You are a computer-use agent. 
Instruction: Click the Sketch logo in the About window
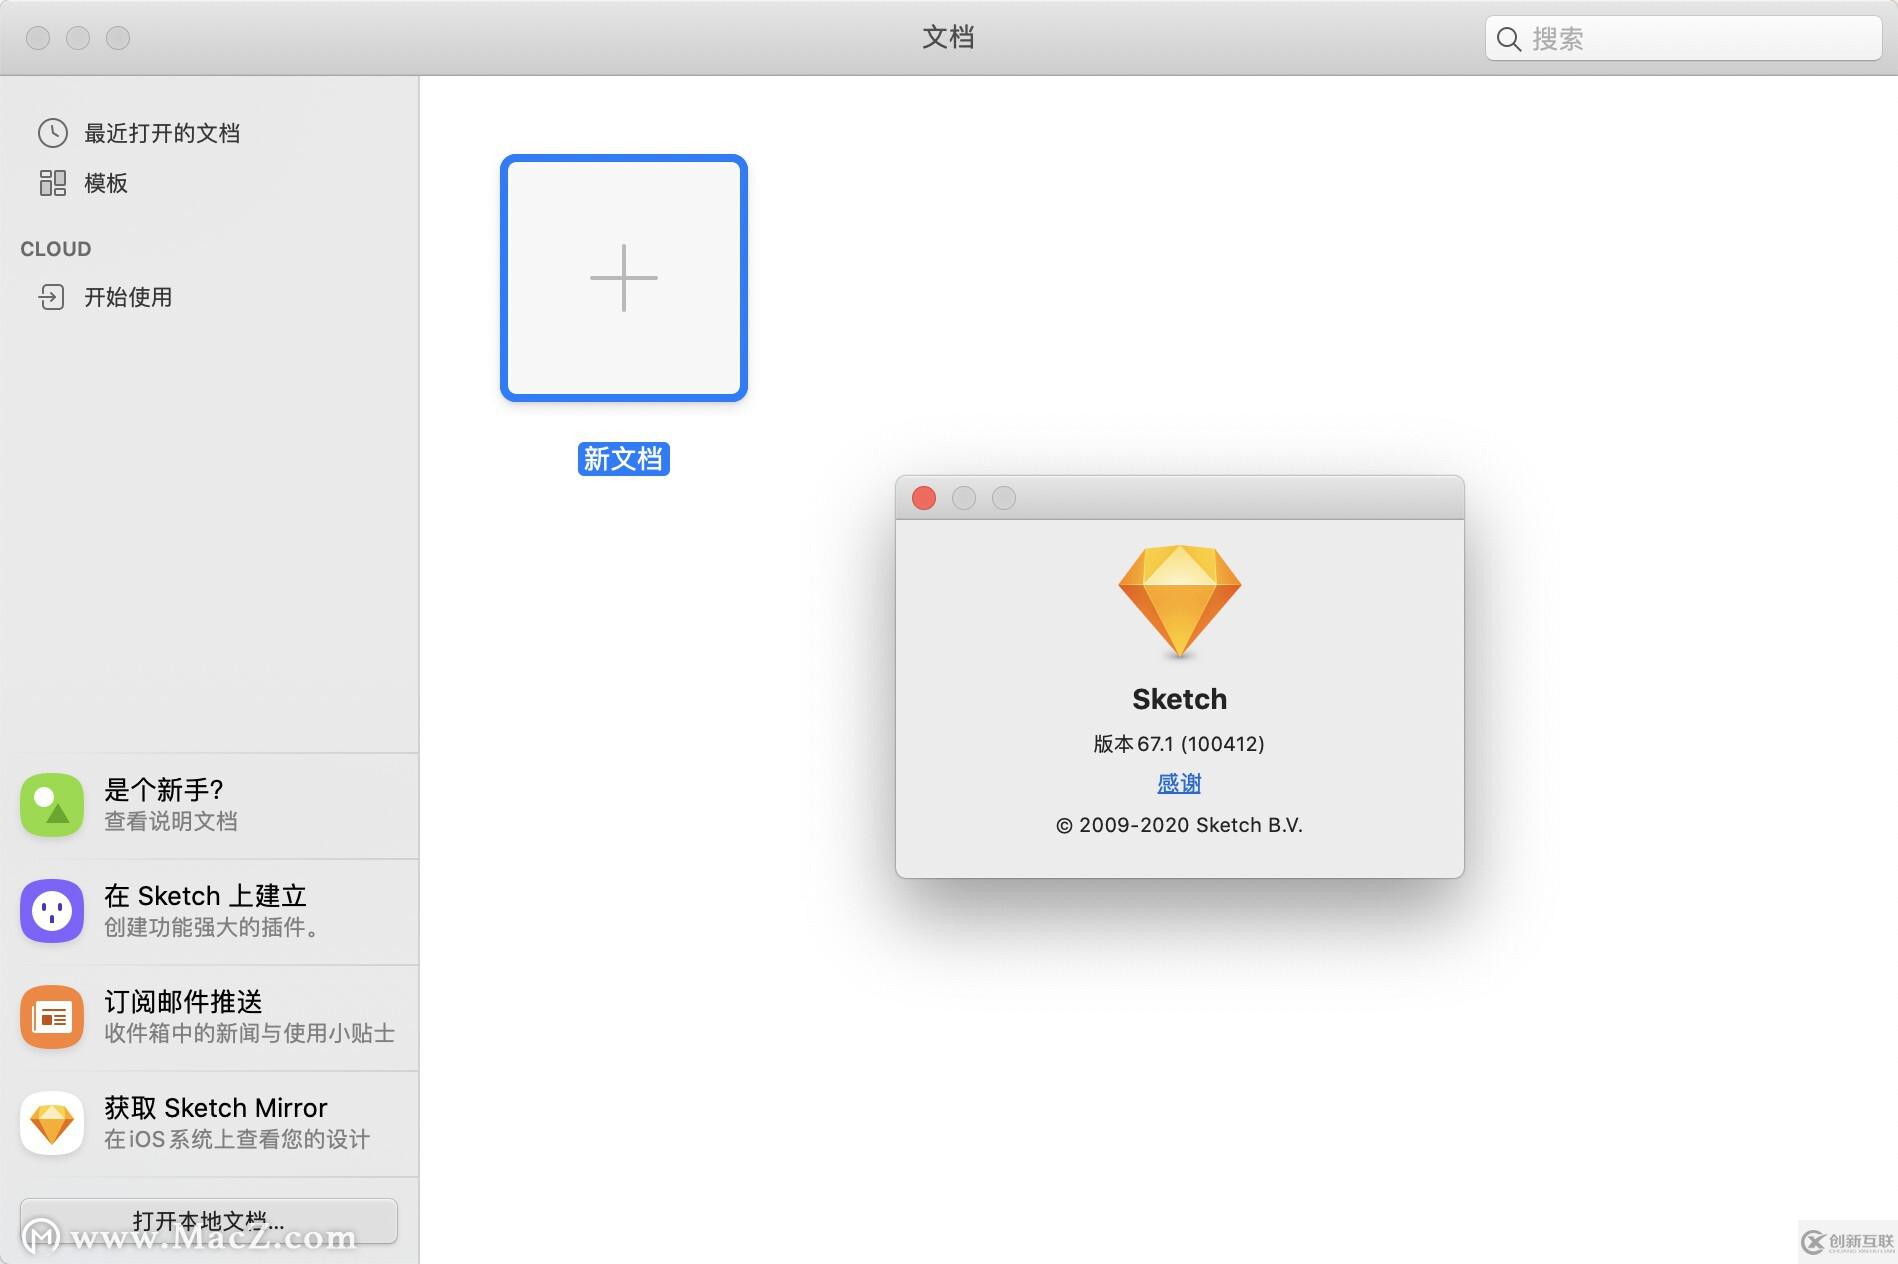tap(1179, 600)
